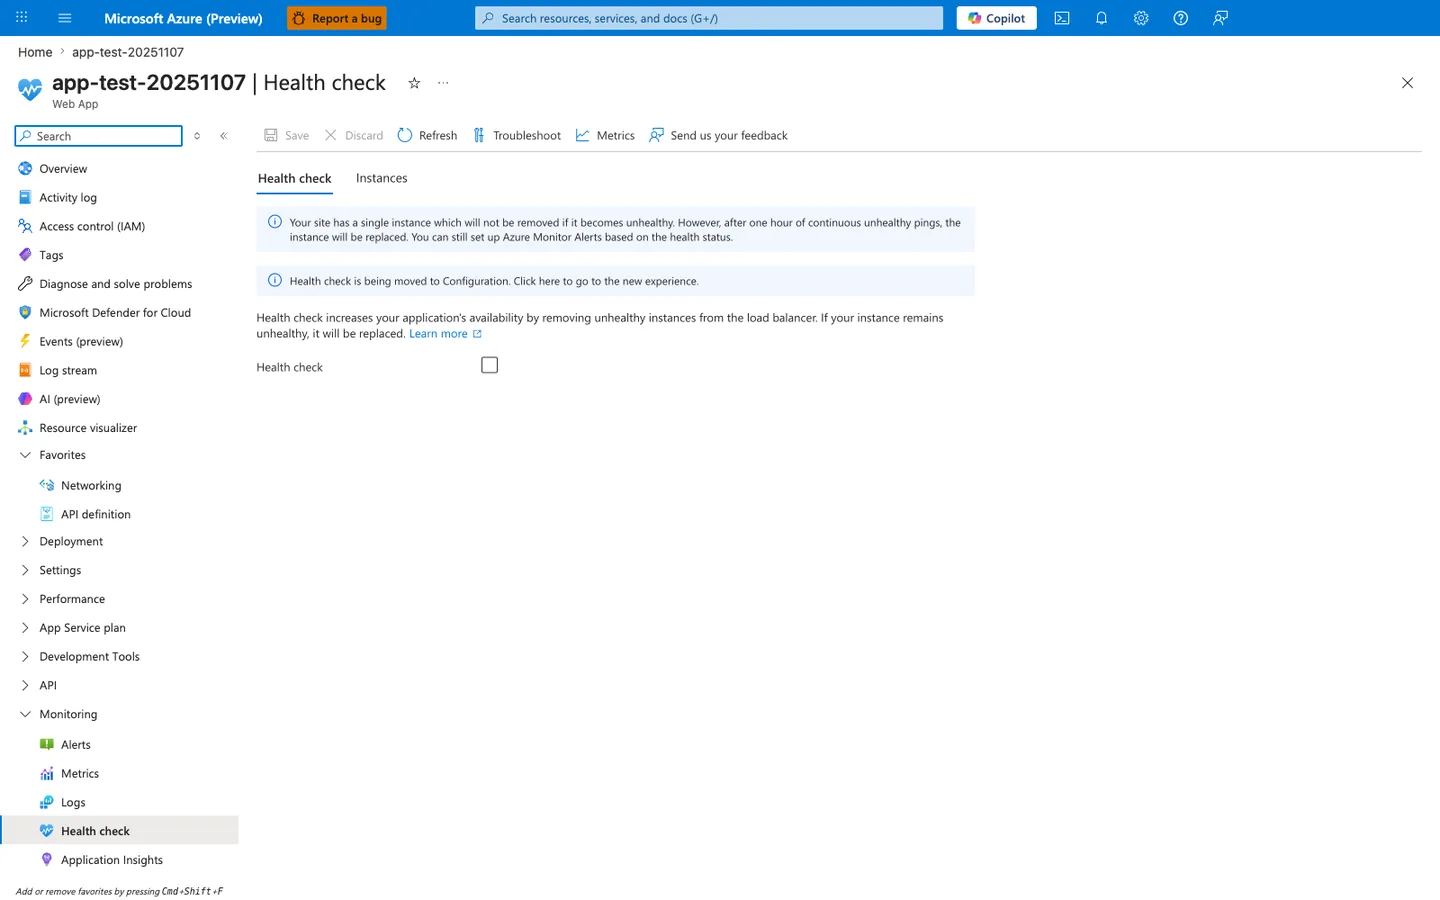Click the Report a bug button
Viewport: 1440px width, 900px height.
(336, 18)
